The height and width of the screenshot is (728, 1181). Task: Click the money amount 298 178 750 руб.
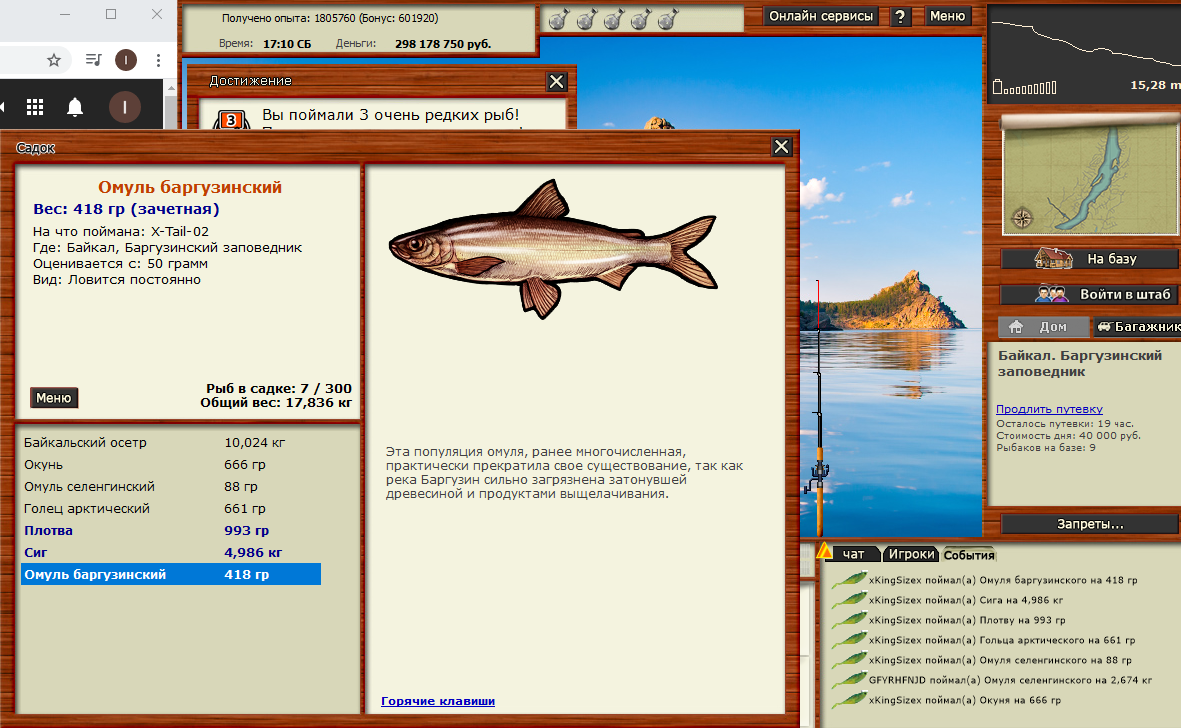443,44
